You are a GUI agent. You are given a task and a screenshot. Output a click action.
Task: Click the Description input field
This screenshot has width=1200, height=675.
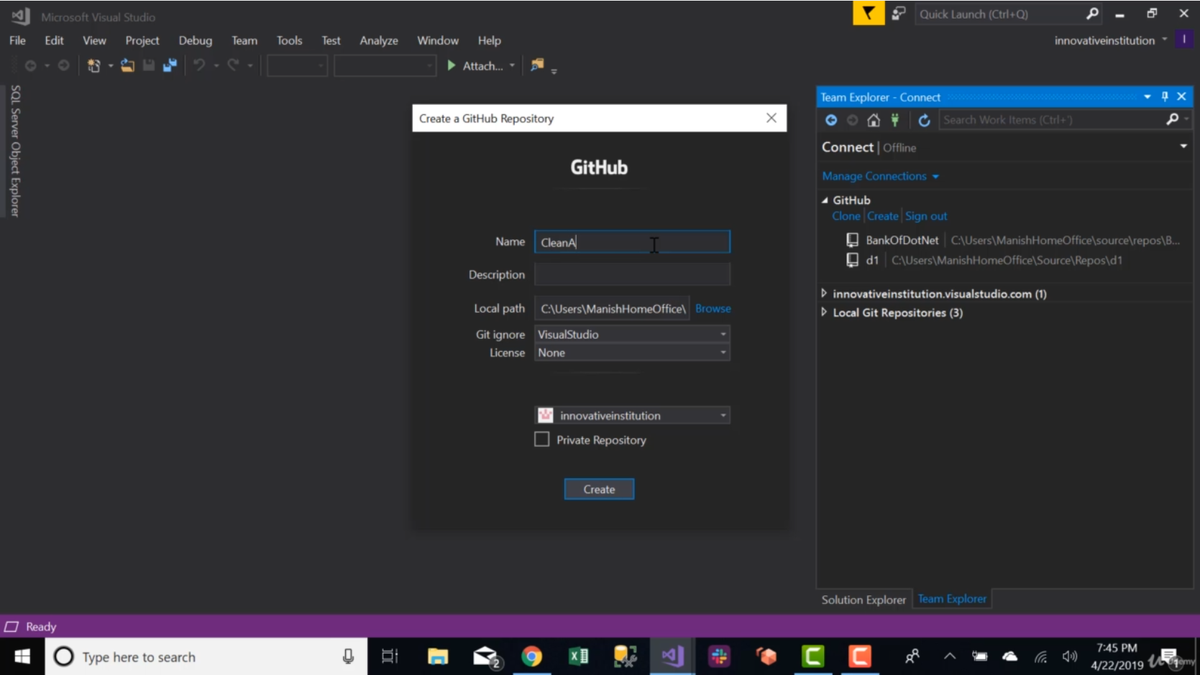[632, 274]
